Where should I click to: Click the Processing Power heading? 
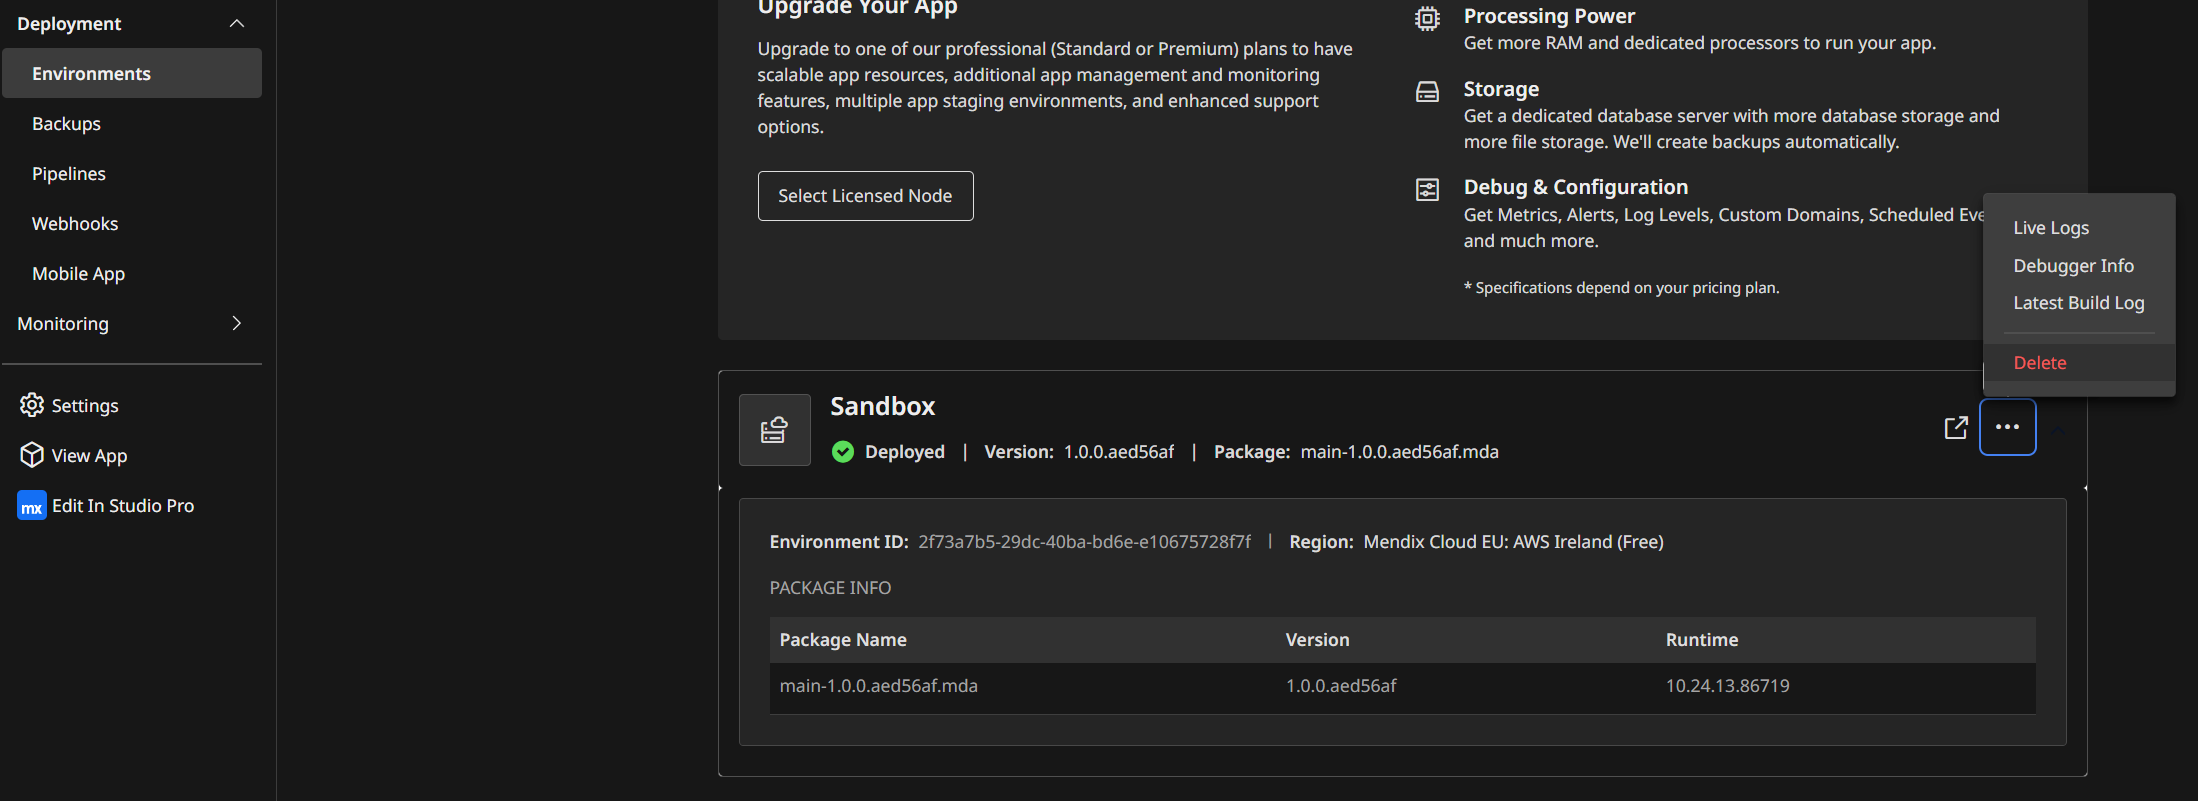tap(1550, 16)
